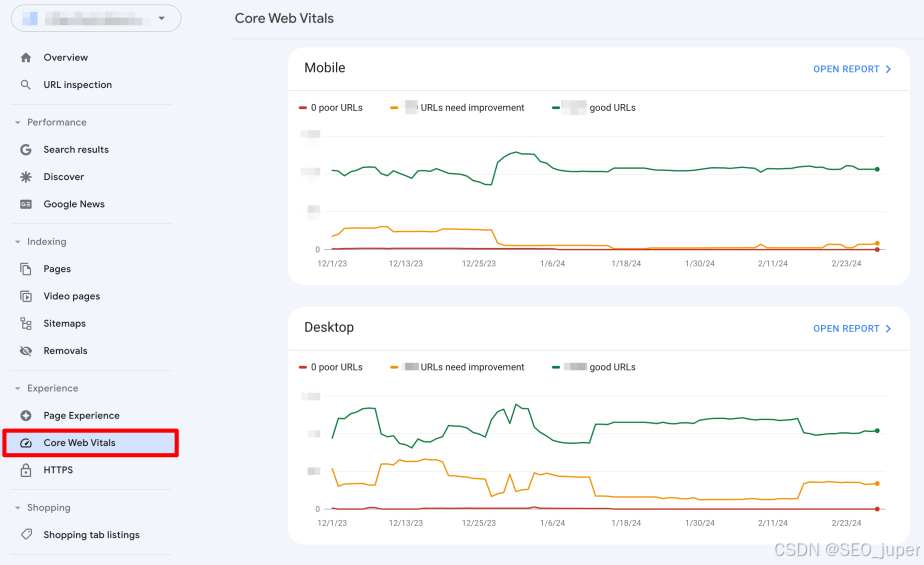
Task: Click Mobile 'good URLs' legend
Action: click(593, 108)
